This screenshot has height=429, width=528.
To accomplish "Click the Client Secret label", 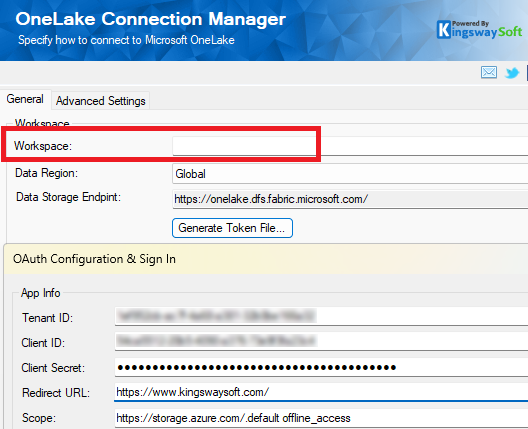I will tap(53, 368).
